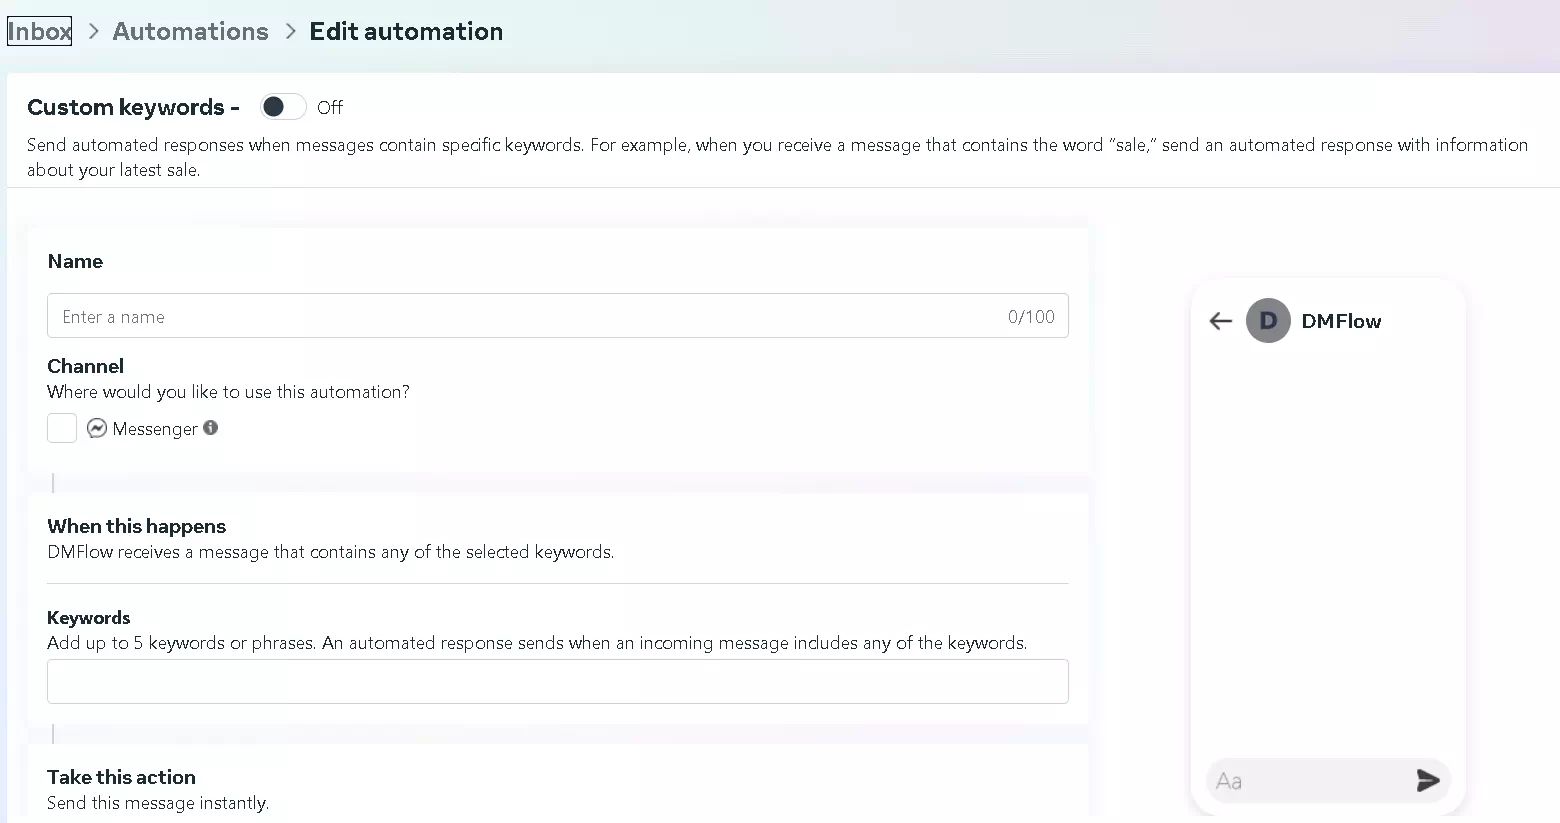Click the Off label beside the toggle

point(330,107)
